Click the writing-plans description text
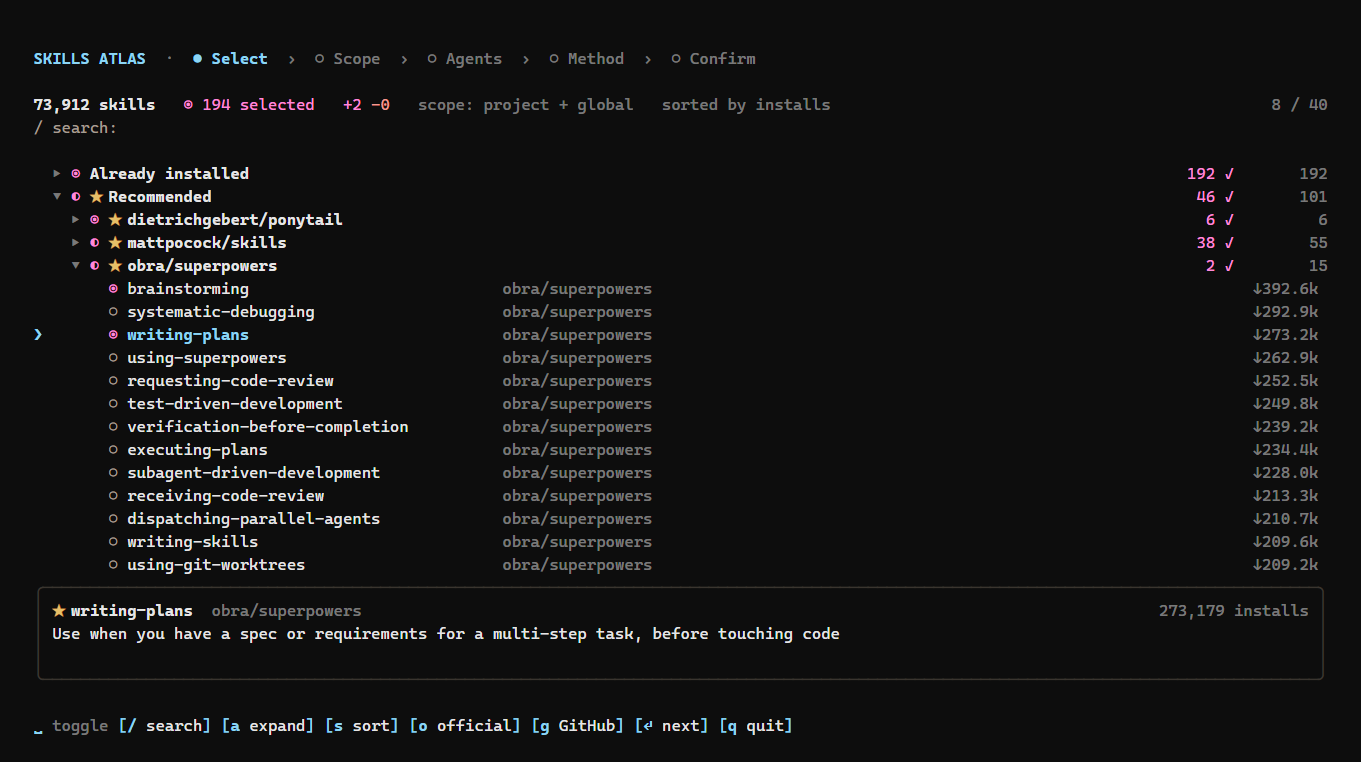 [x=446, y=634]
